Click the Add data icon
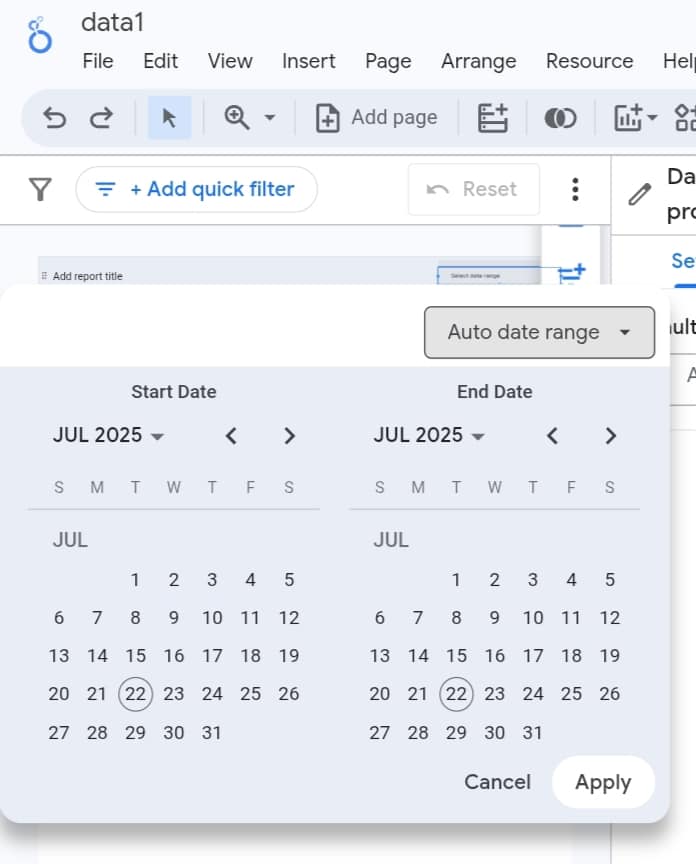This screenshot has height=864, width=696. (x=492, y=118)
